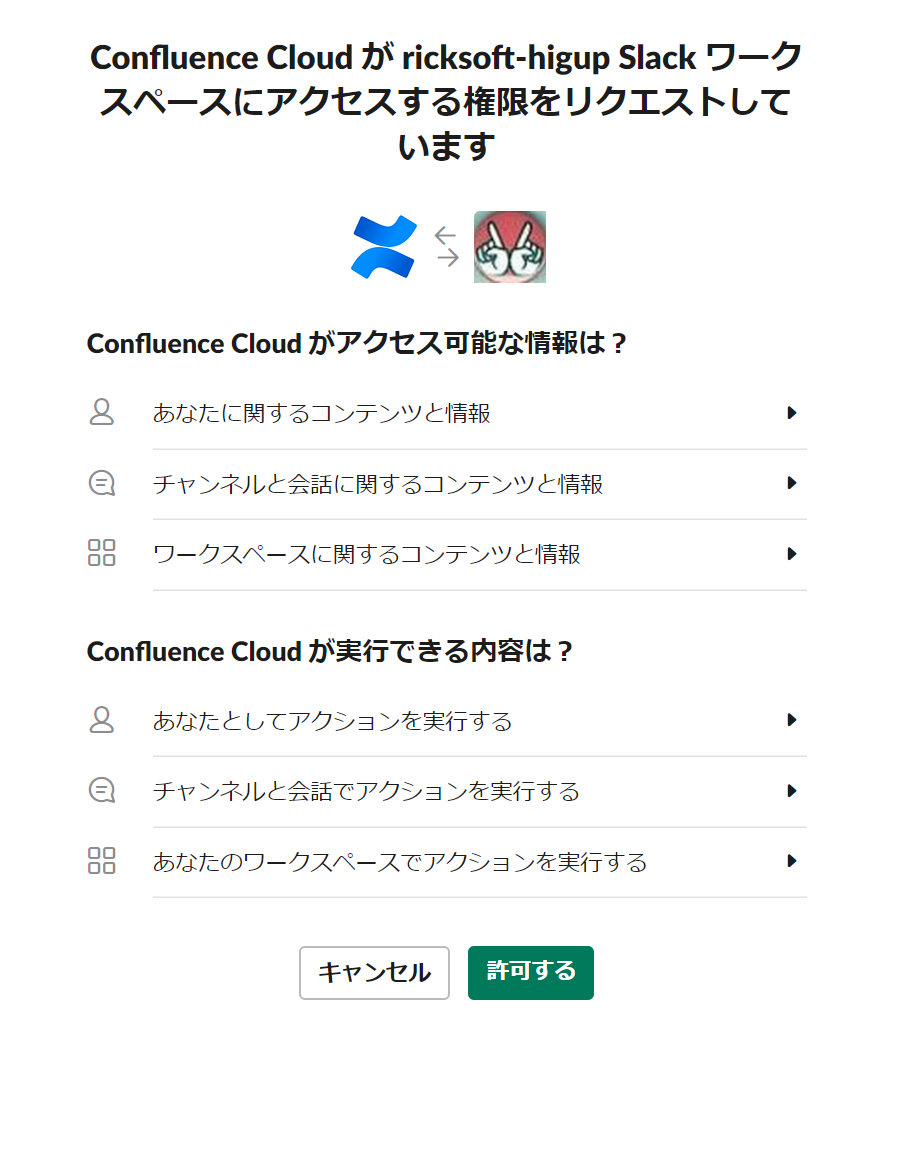
Task: Expand arrow for チャンネルと会話でアクションを実行する
Action: pyautogui.click(x=792, y=791)
